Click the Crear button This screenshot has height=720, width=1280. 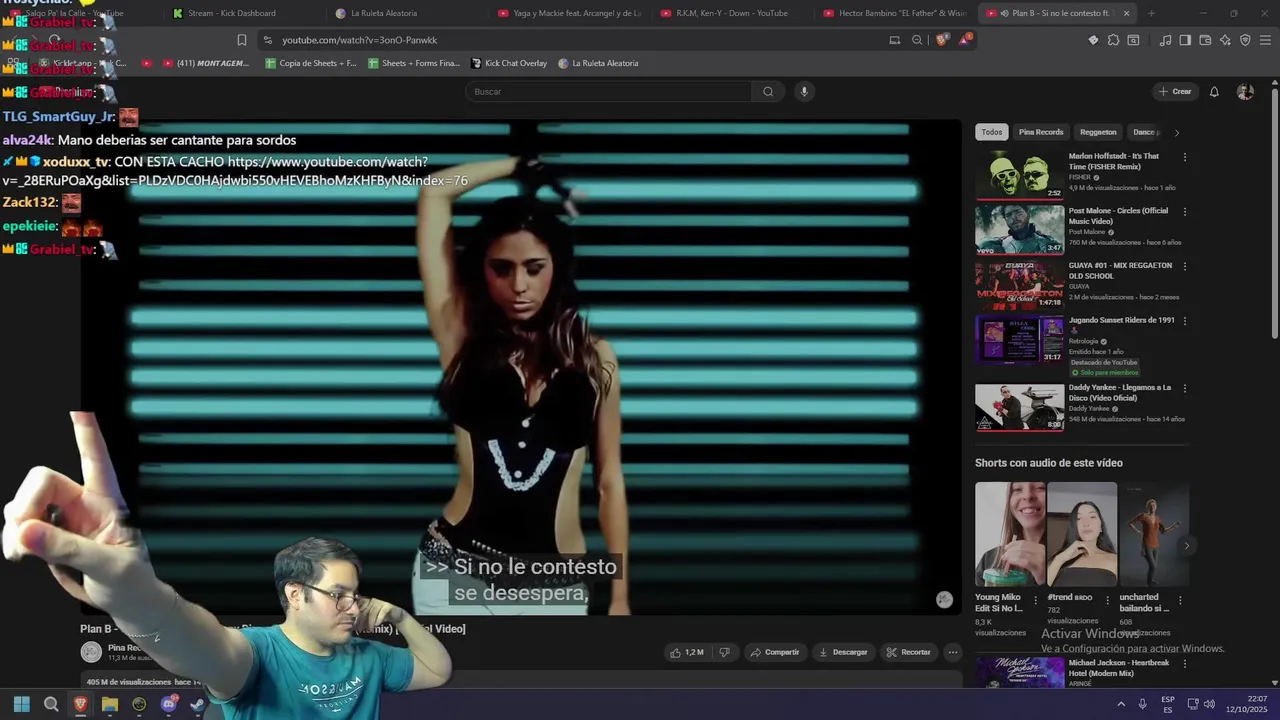click(1175, 91)
